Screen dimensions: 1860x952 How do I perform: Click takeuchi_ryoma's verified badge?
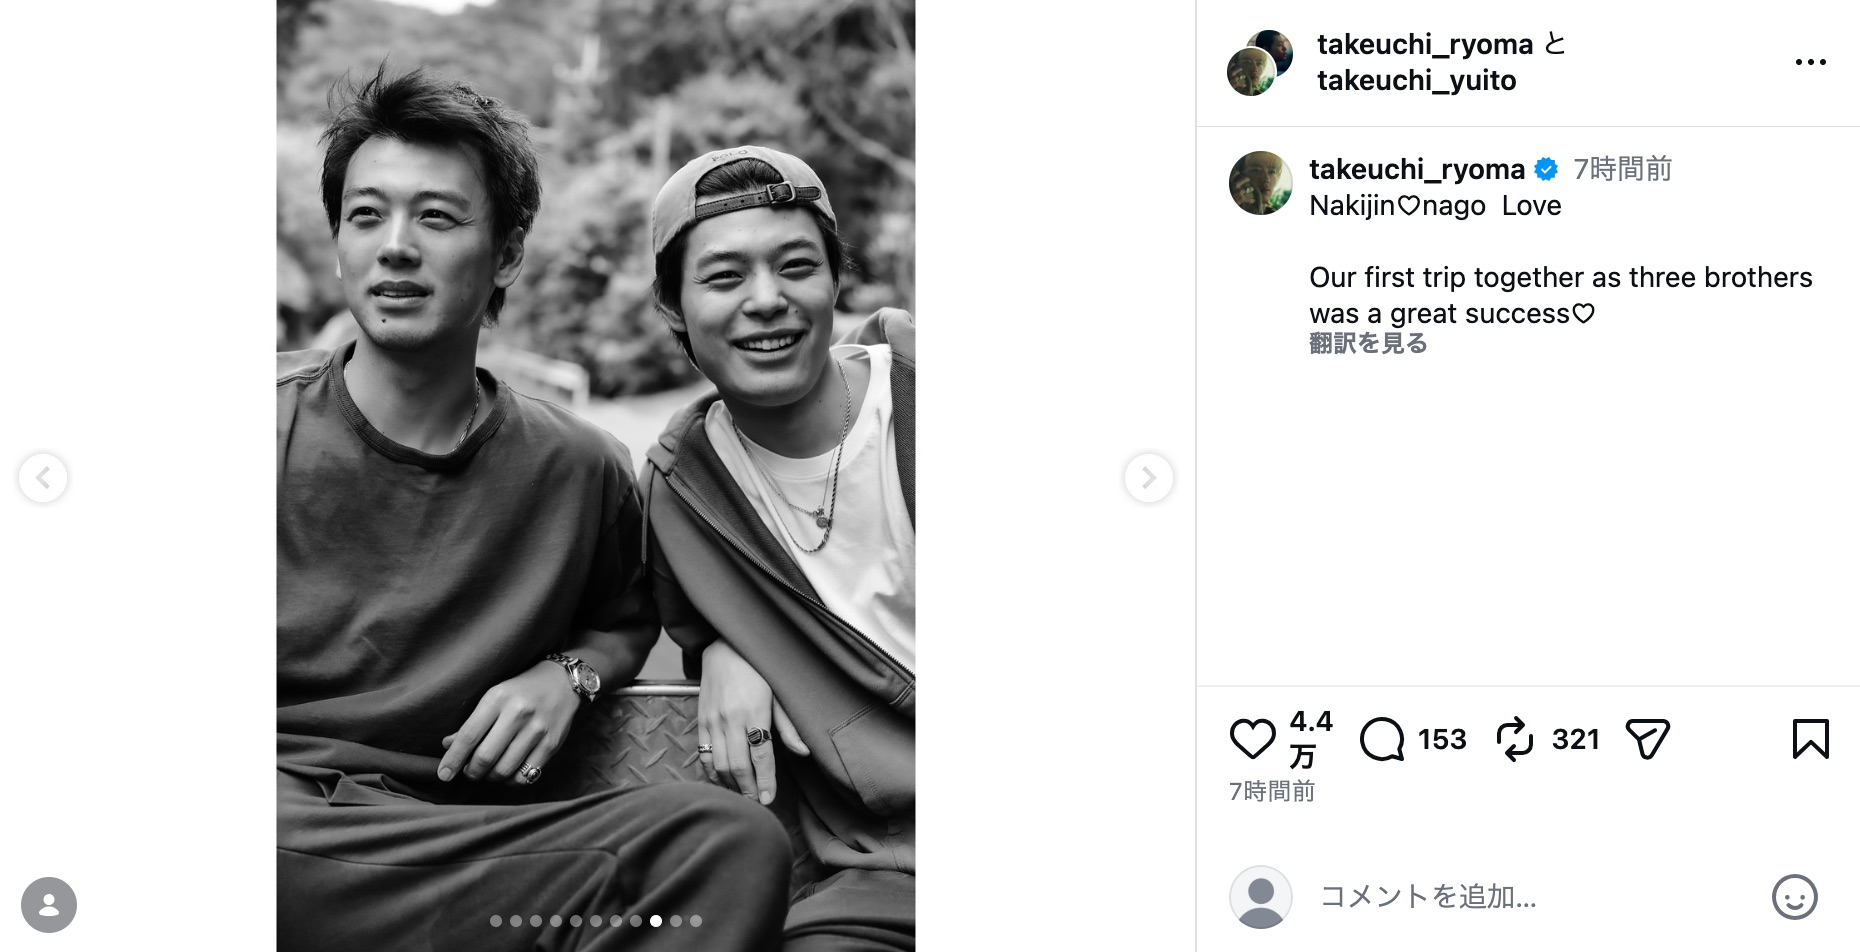[x=1544, y=169]
